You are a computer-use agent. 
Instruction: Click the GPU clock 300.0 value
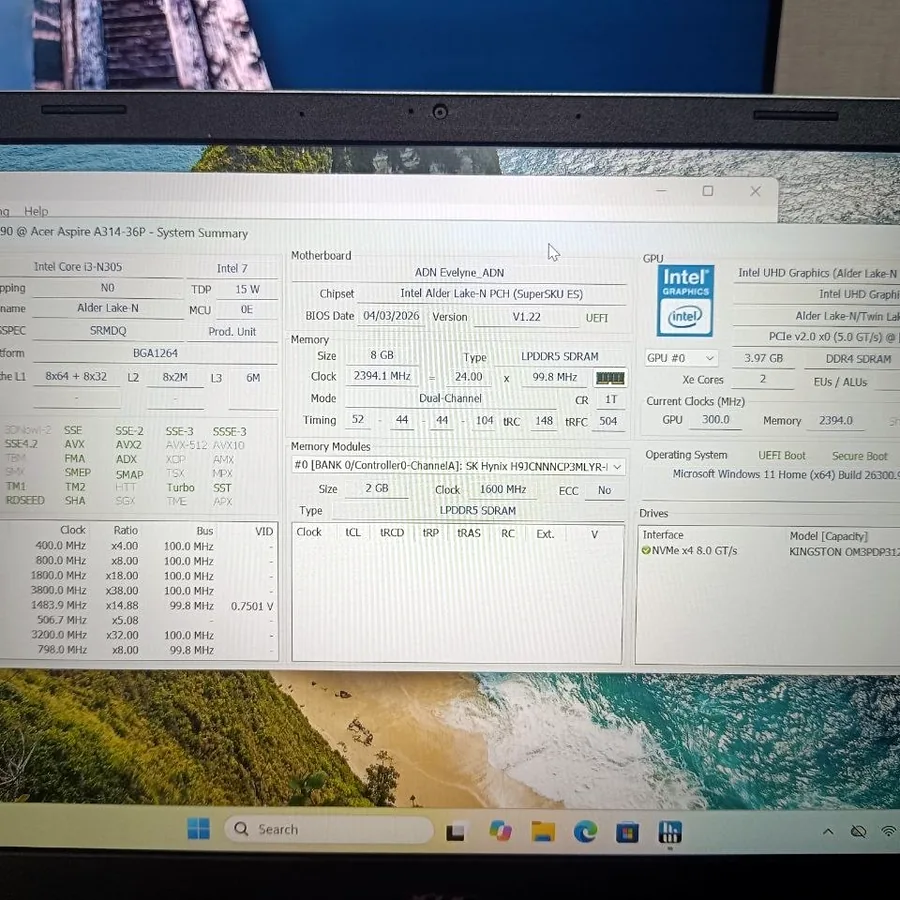point(715,420)
